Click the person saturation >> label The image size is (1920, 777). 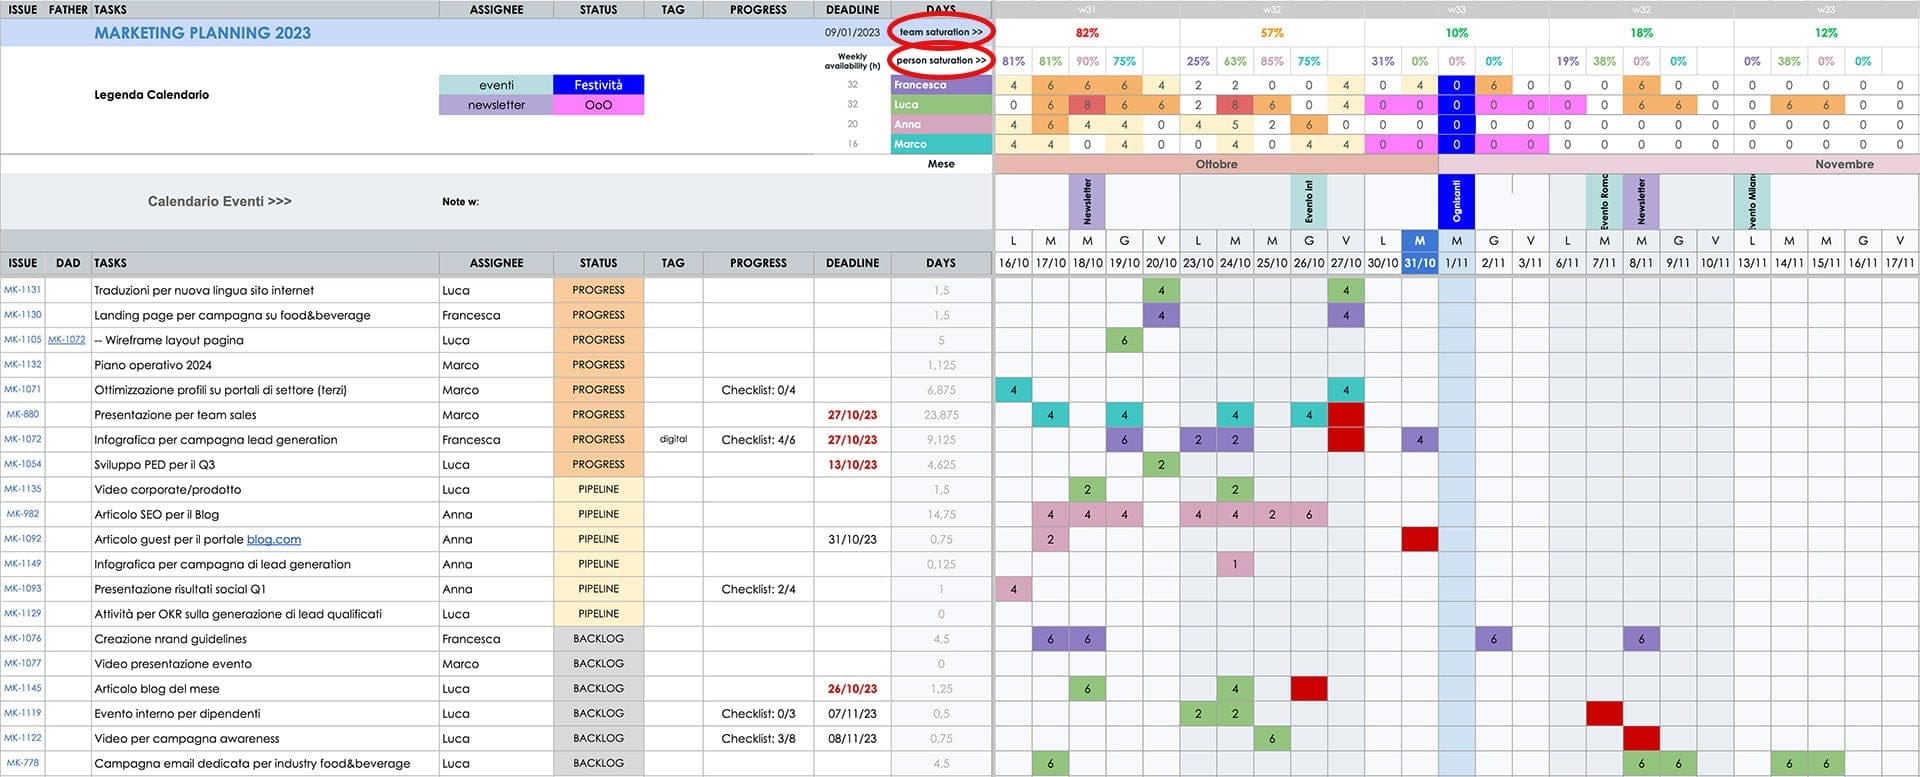[941, 60]
